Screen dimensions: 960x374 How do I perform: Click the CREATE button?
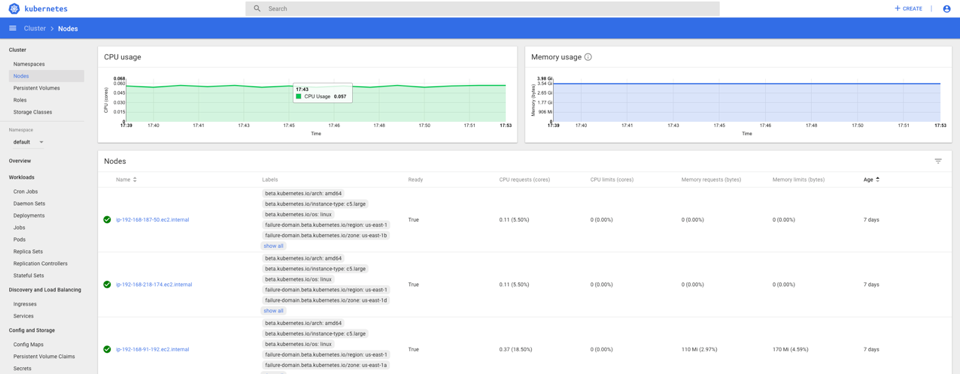[909, 9]
